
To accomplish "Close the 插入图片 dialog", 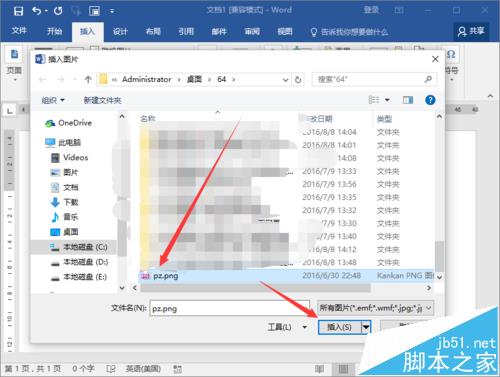I will coord(435,59).
